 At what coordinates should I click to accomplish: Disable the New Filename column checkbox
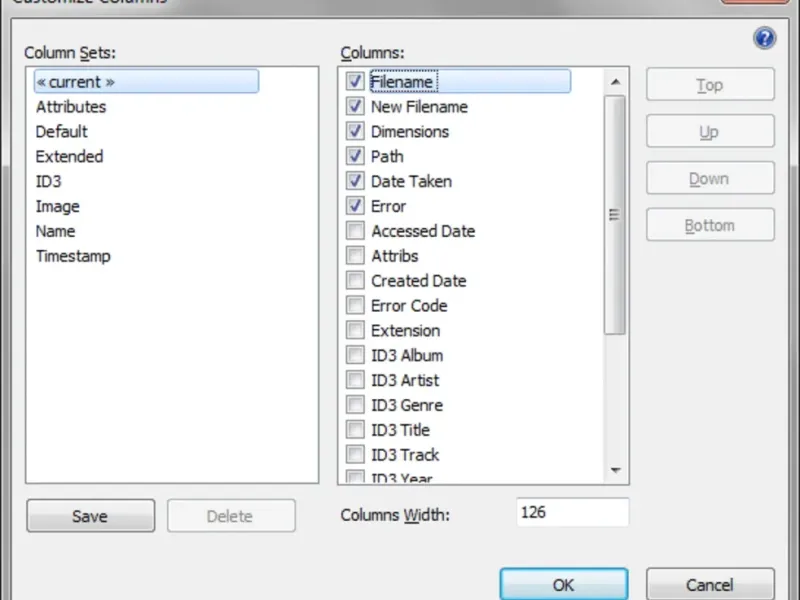(x=355, y=106)
